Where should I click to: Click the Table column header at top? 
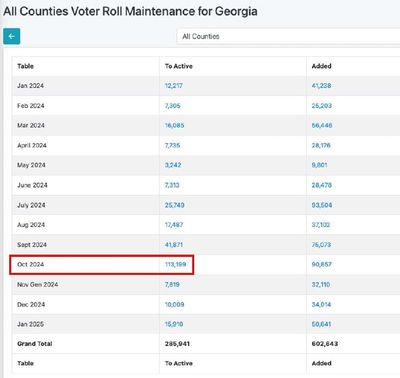[x=25, y=66]
